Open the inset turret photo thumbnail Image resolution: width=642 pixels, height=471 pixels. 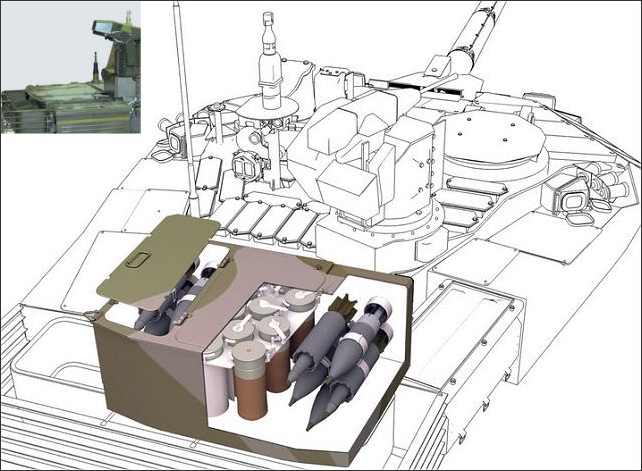pos(71,68)
